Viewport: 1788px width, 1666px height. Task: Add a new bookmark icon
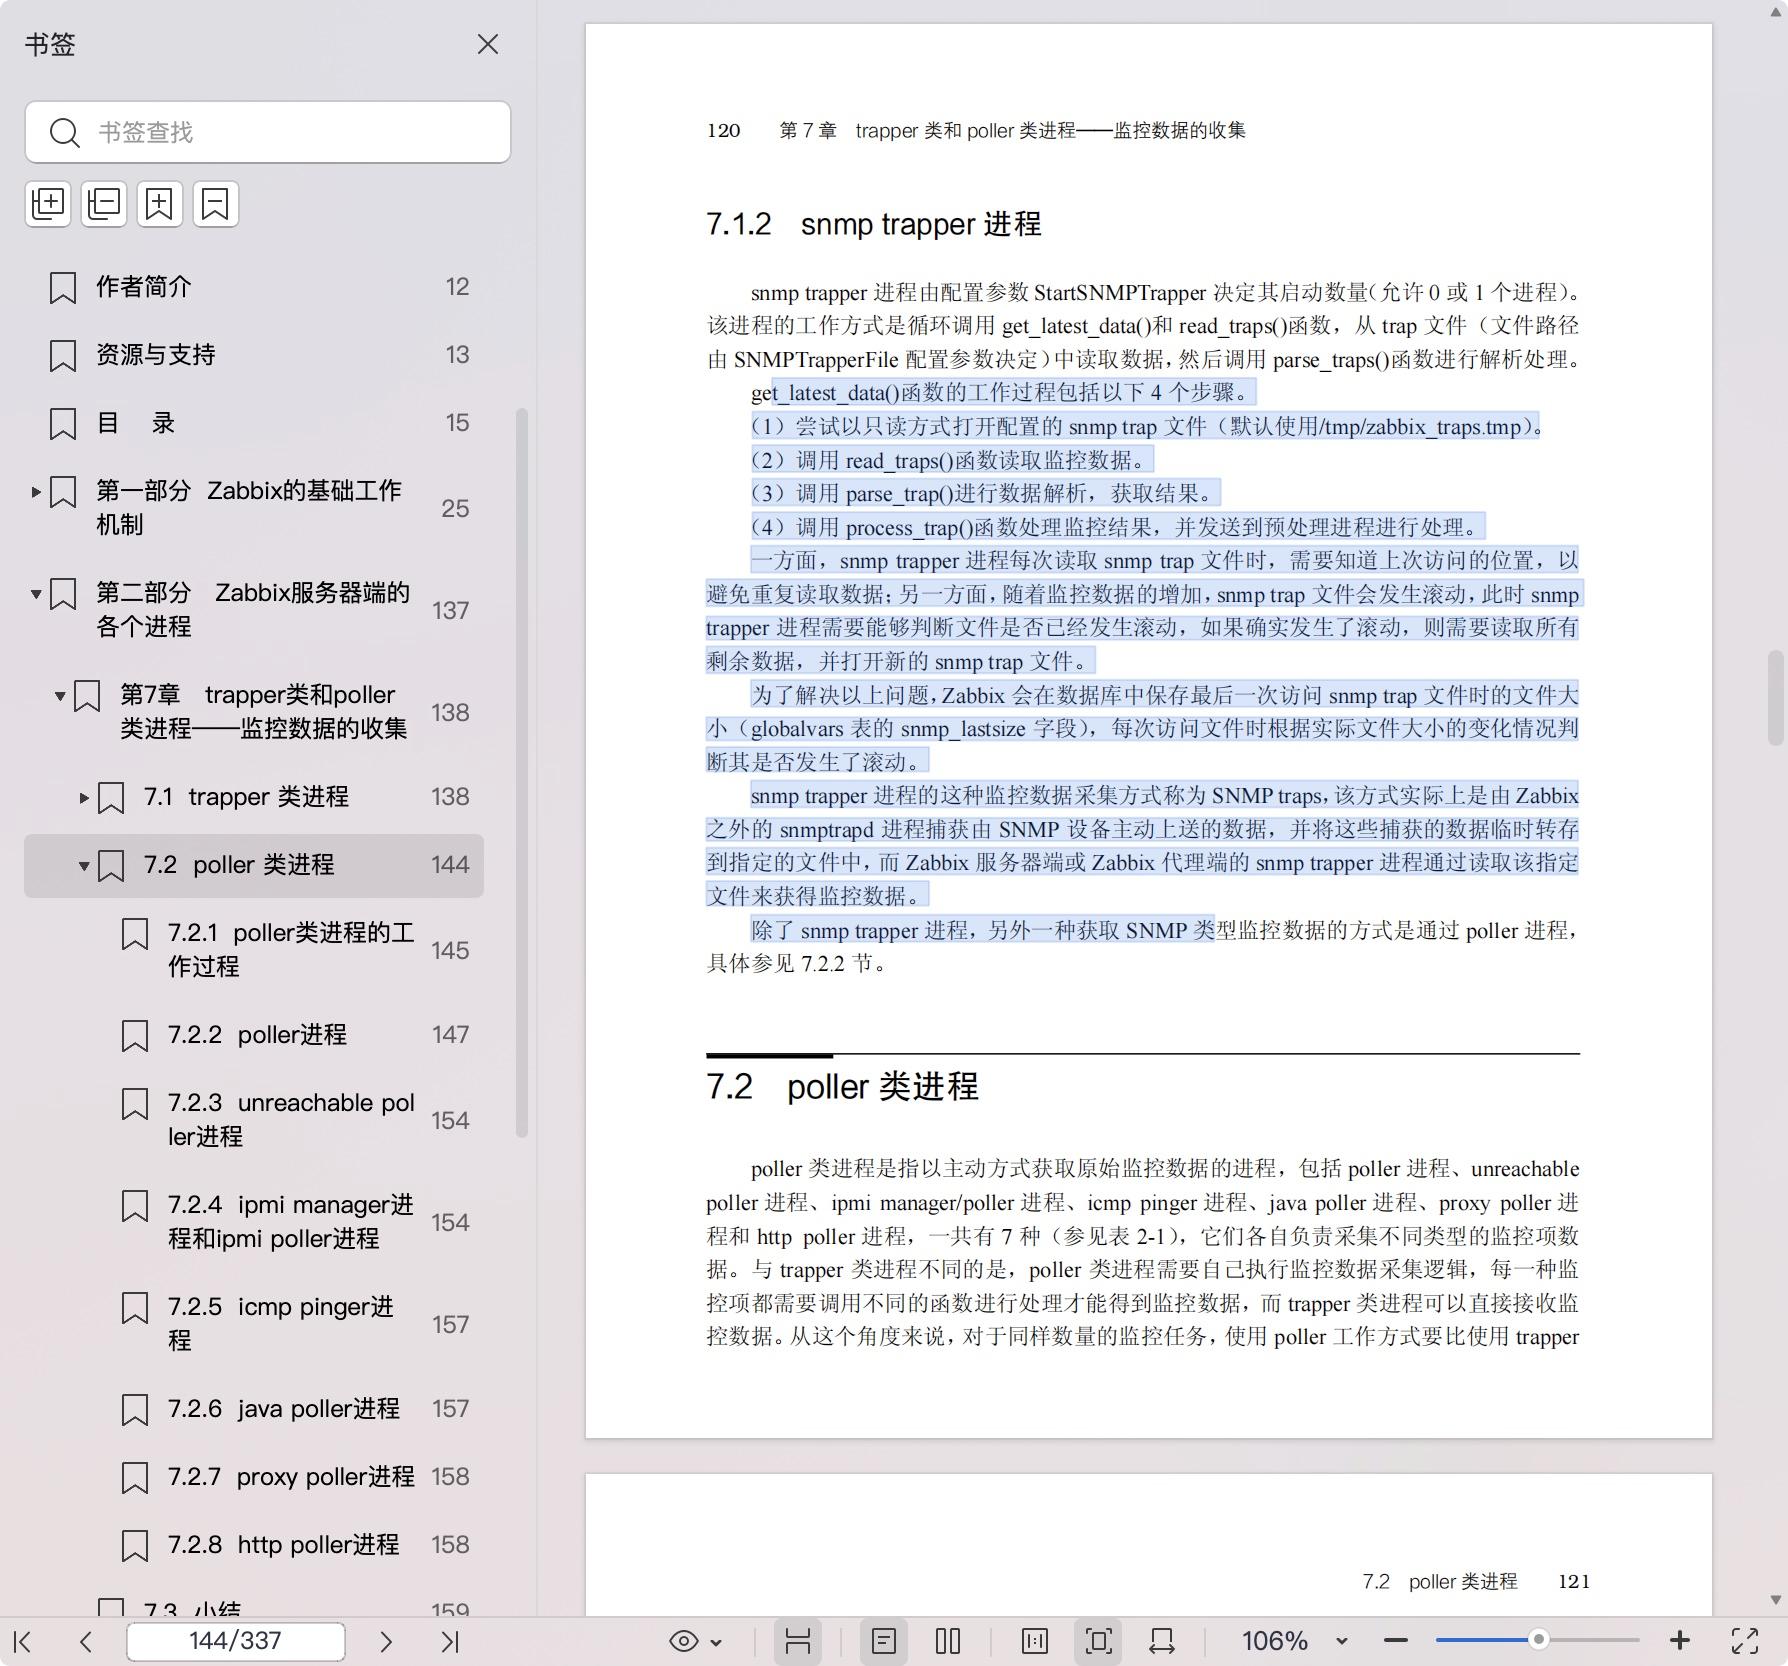[160, 204]
